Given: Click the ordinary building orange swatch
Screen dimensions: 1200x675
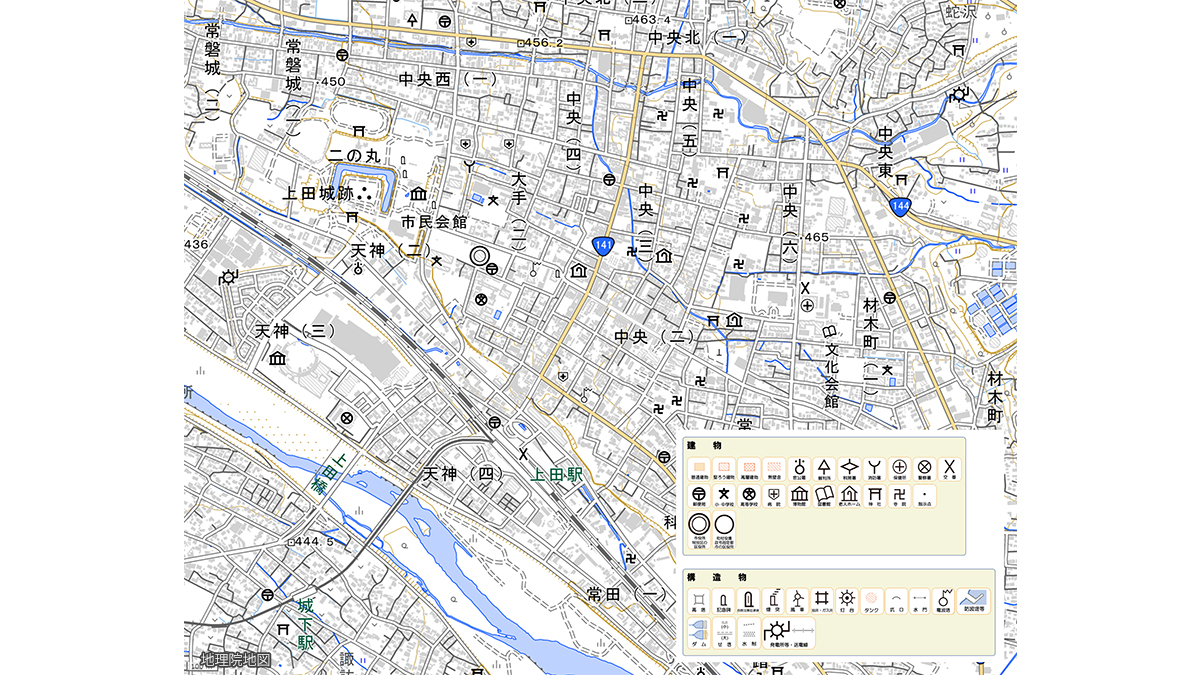Looking at the screenshot, I should click(x=699, y=466).
